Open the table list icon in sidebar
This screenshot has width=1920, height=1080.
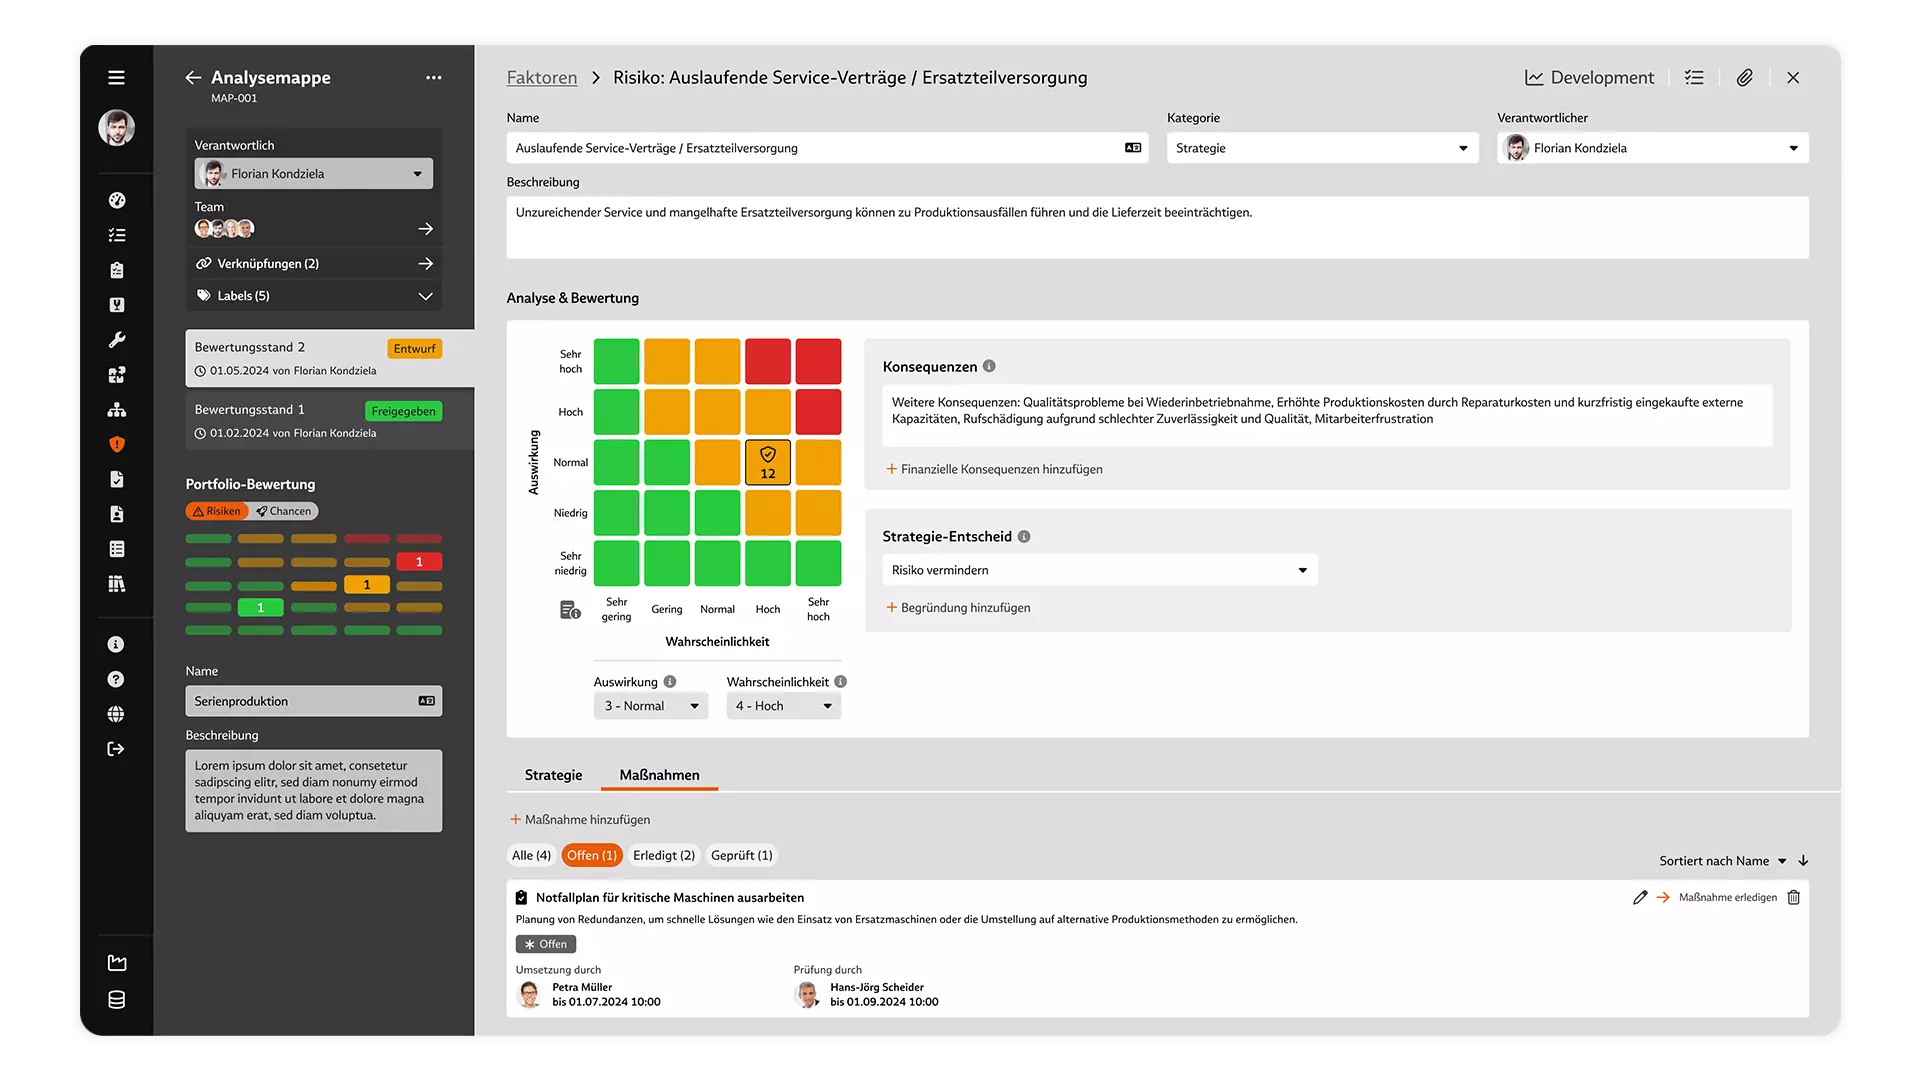(116, 549)
